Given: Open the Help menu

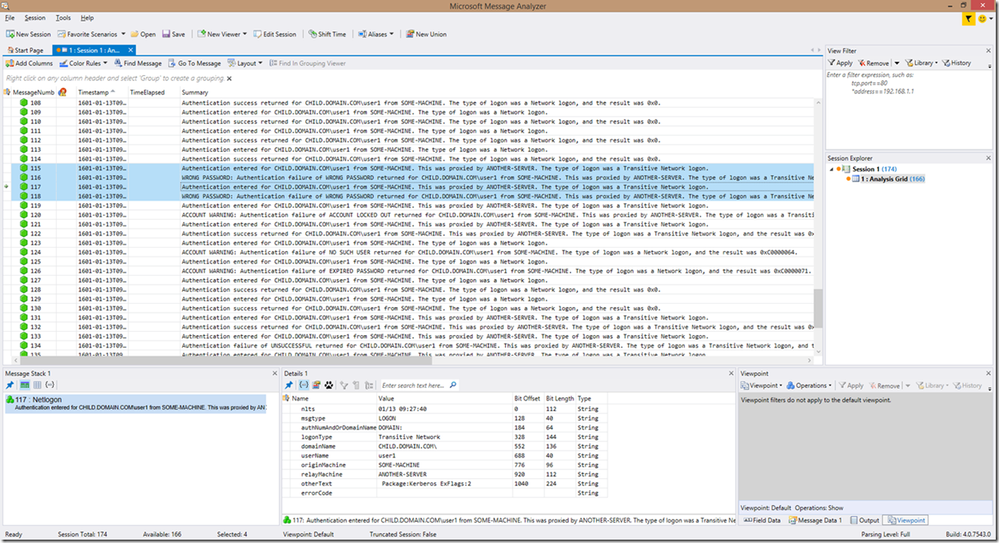Looking at the screenshot, I should (x=87, y=18).
